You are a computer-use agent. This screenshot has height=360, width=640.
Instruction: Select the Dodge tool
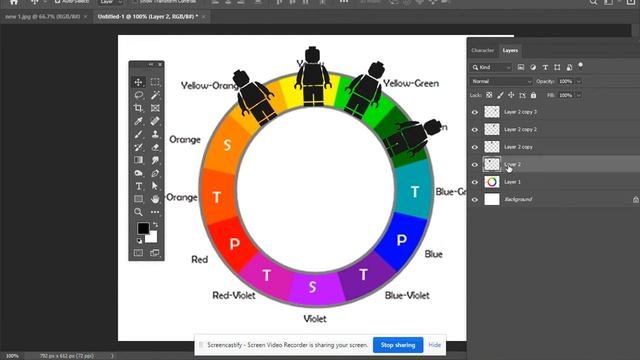tap(138, 173)
